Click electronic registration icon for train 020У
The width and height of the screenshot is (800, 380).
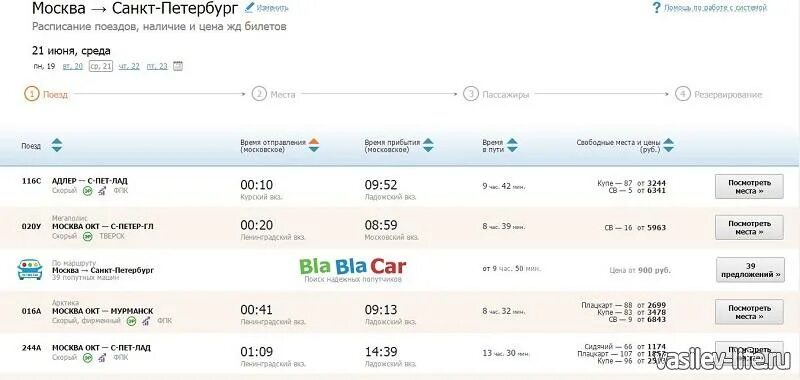[88, 236]
